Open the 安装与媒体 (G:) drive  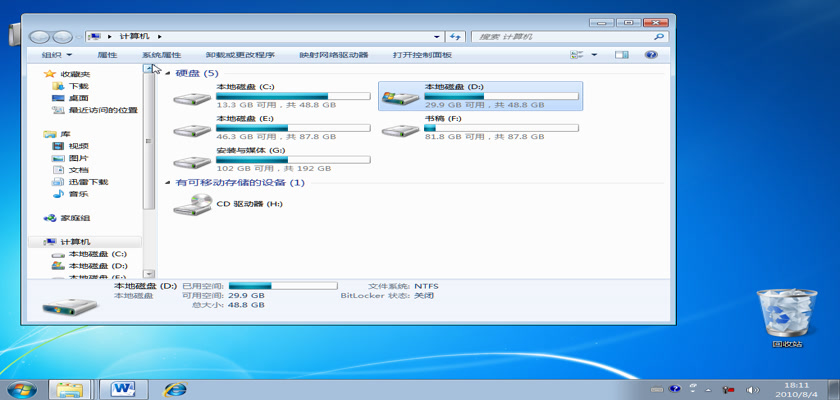[192, 161]
